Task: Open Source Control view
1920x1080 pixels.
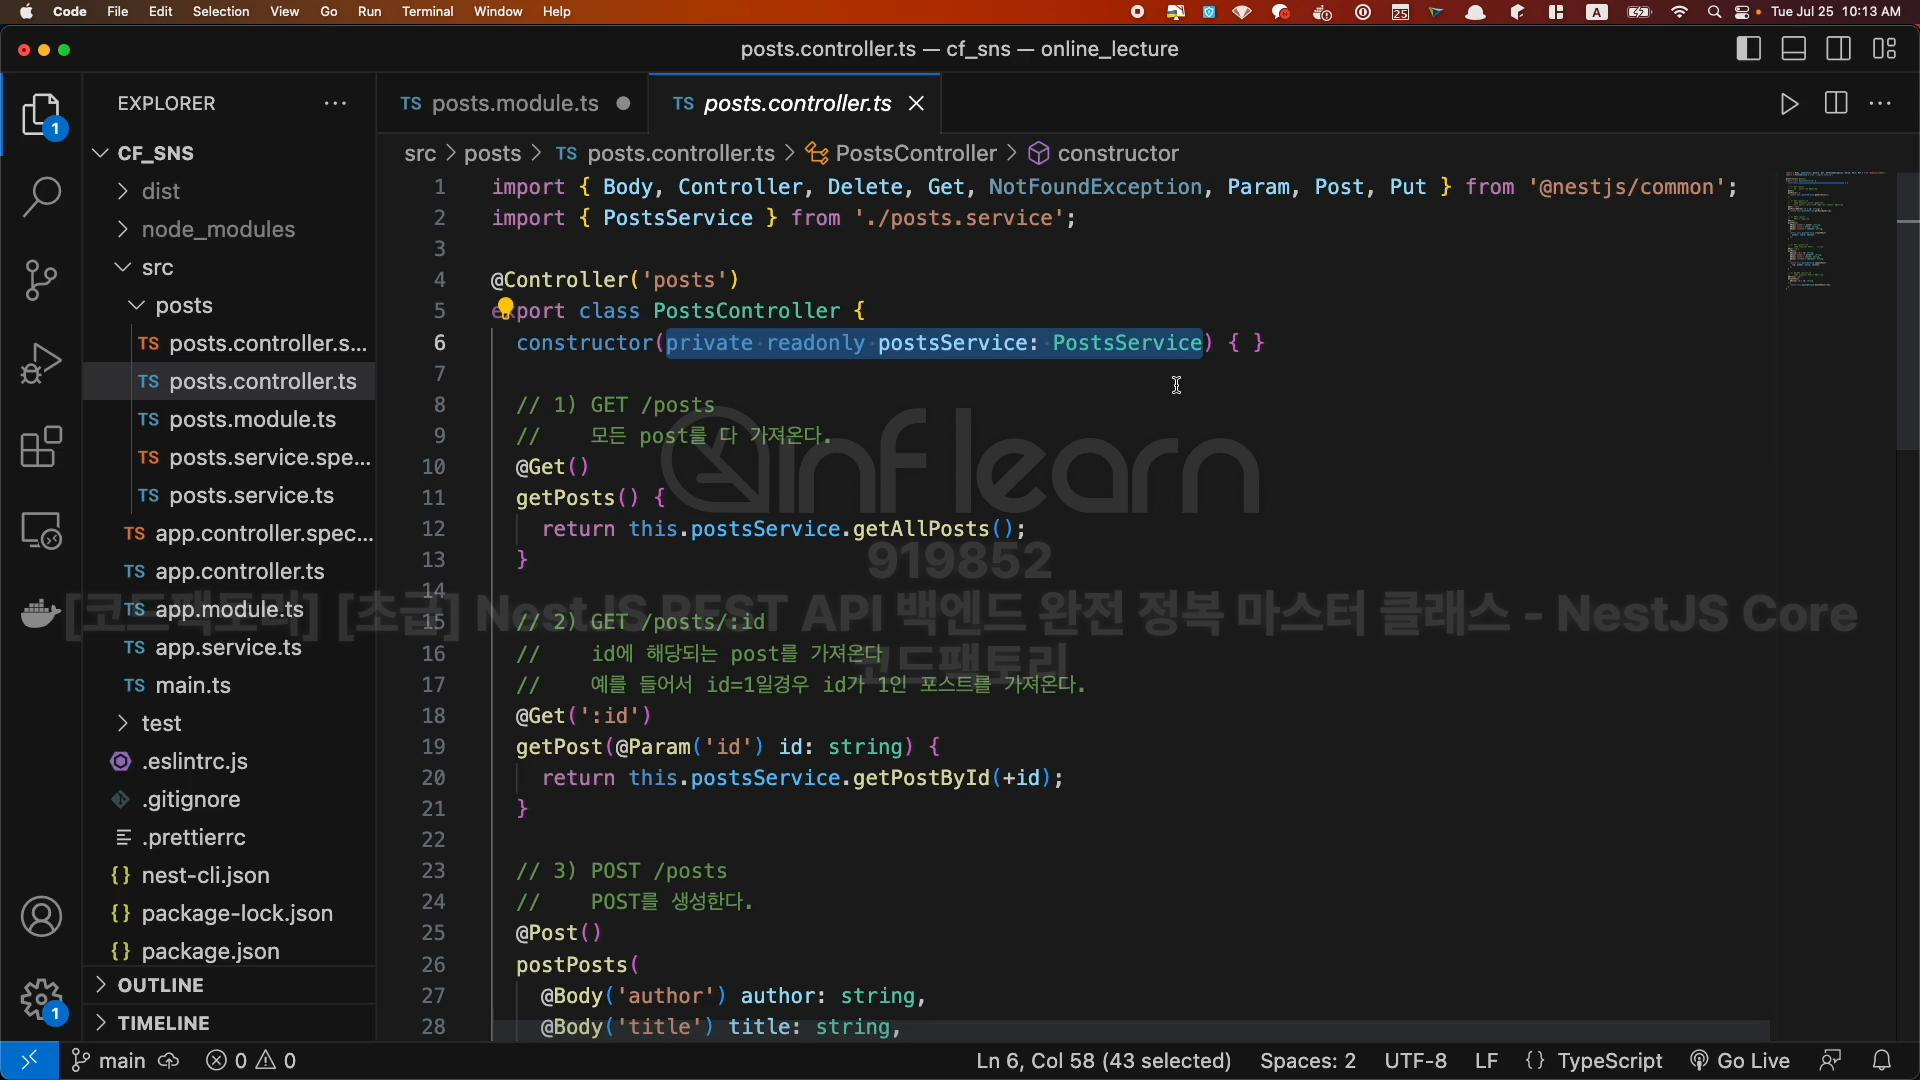Action: point(41,280)
